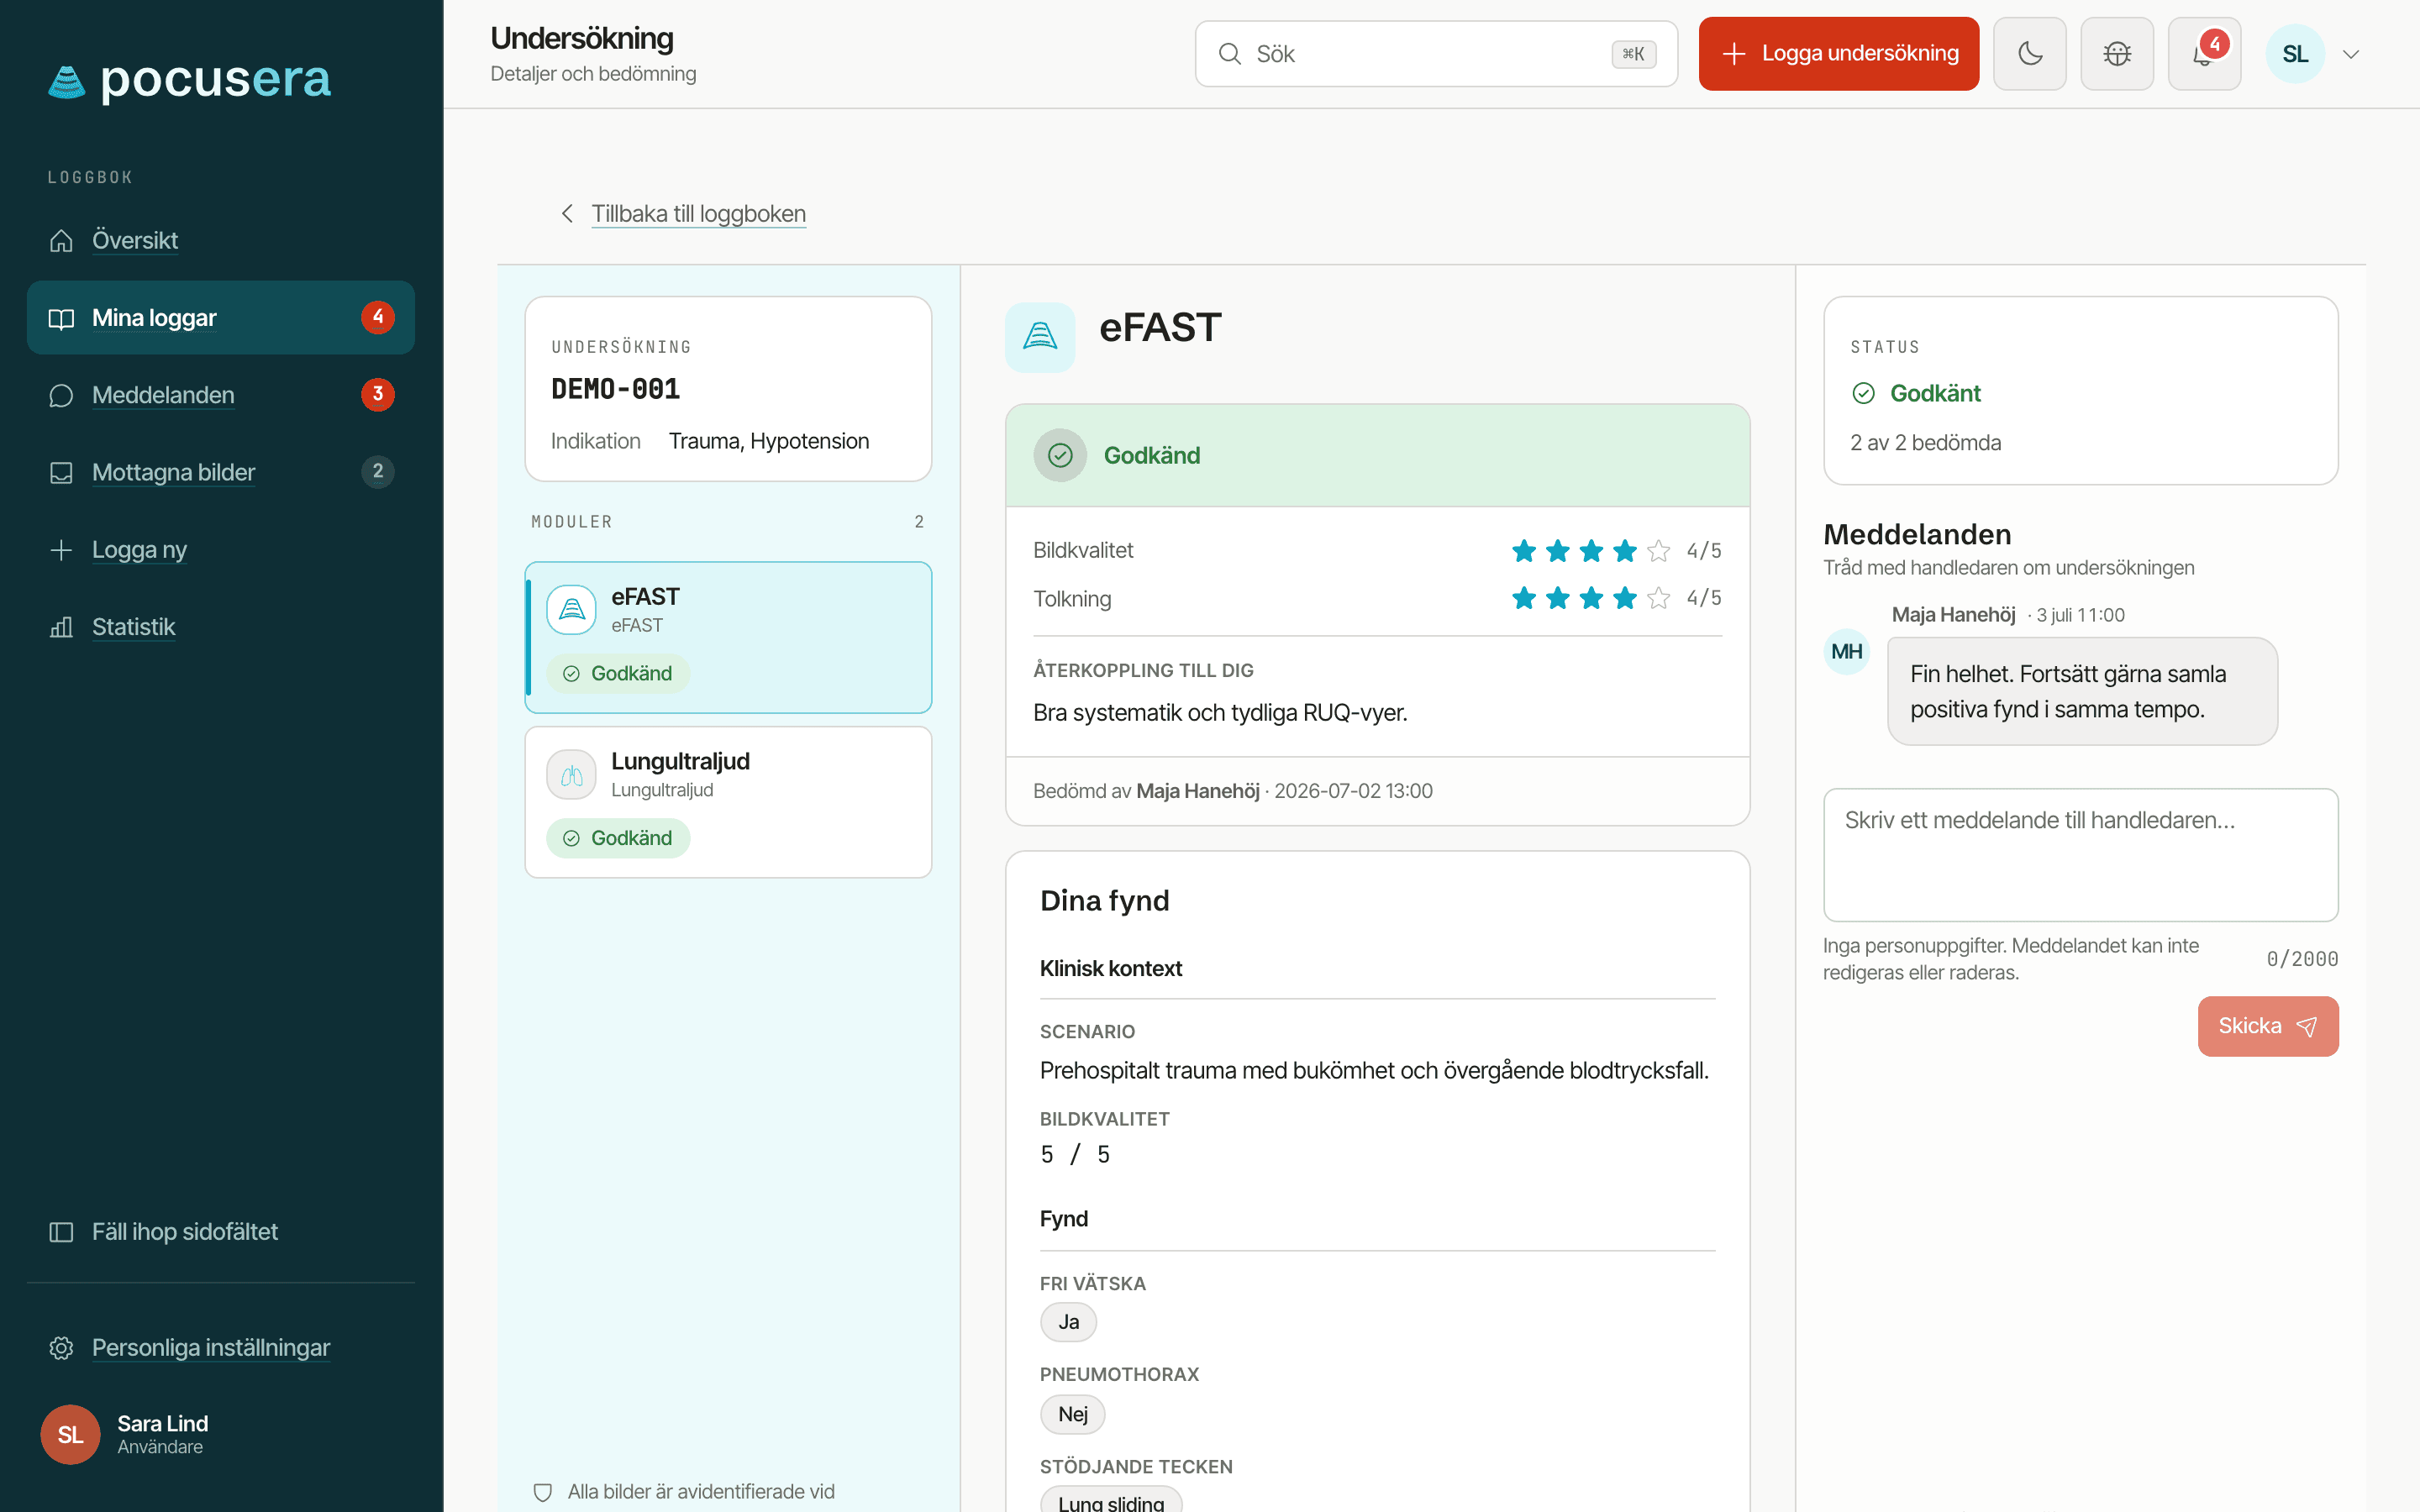Click the SL avatar in the header
The image size is (2420, 1512).
click(2295, 54)
